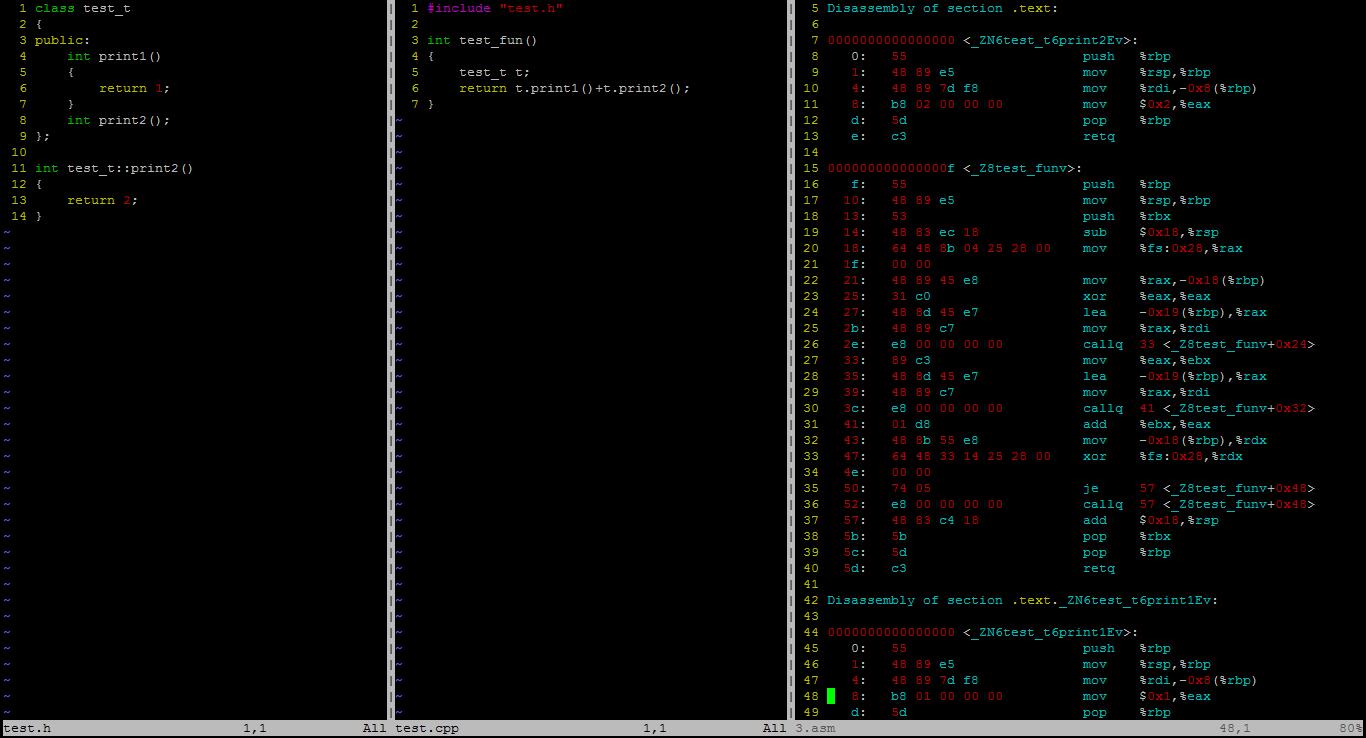The height and width of the screenshot is (738, 1366).
Task: Place cursor on 'test_t t;' line
Action: (494, 72)
